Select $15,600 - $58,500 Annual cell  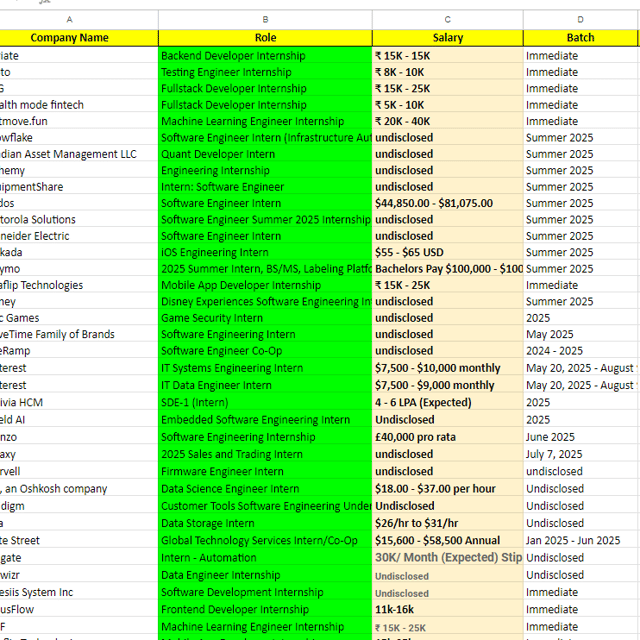[x=448, y=540]
